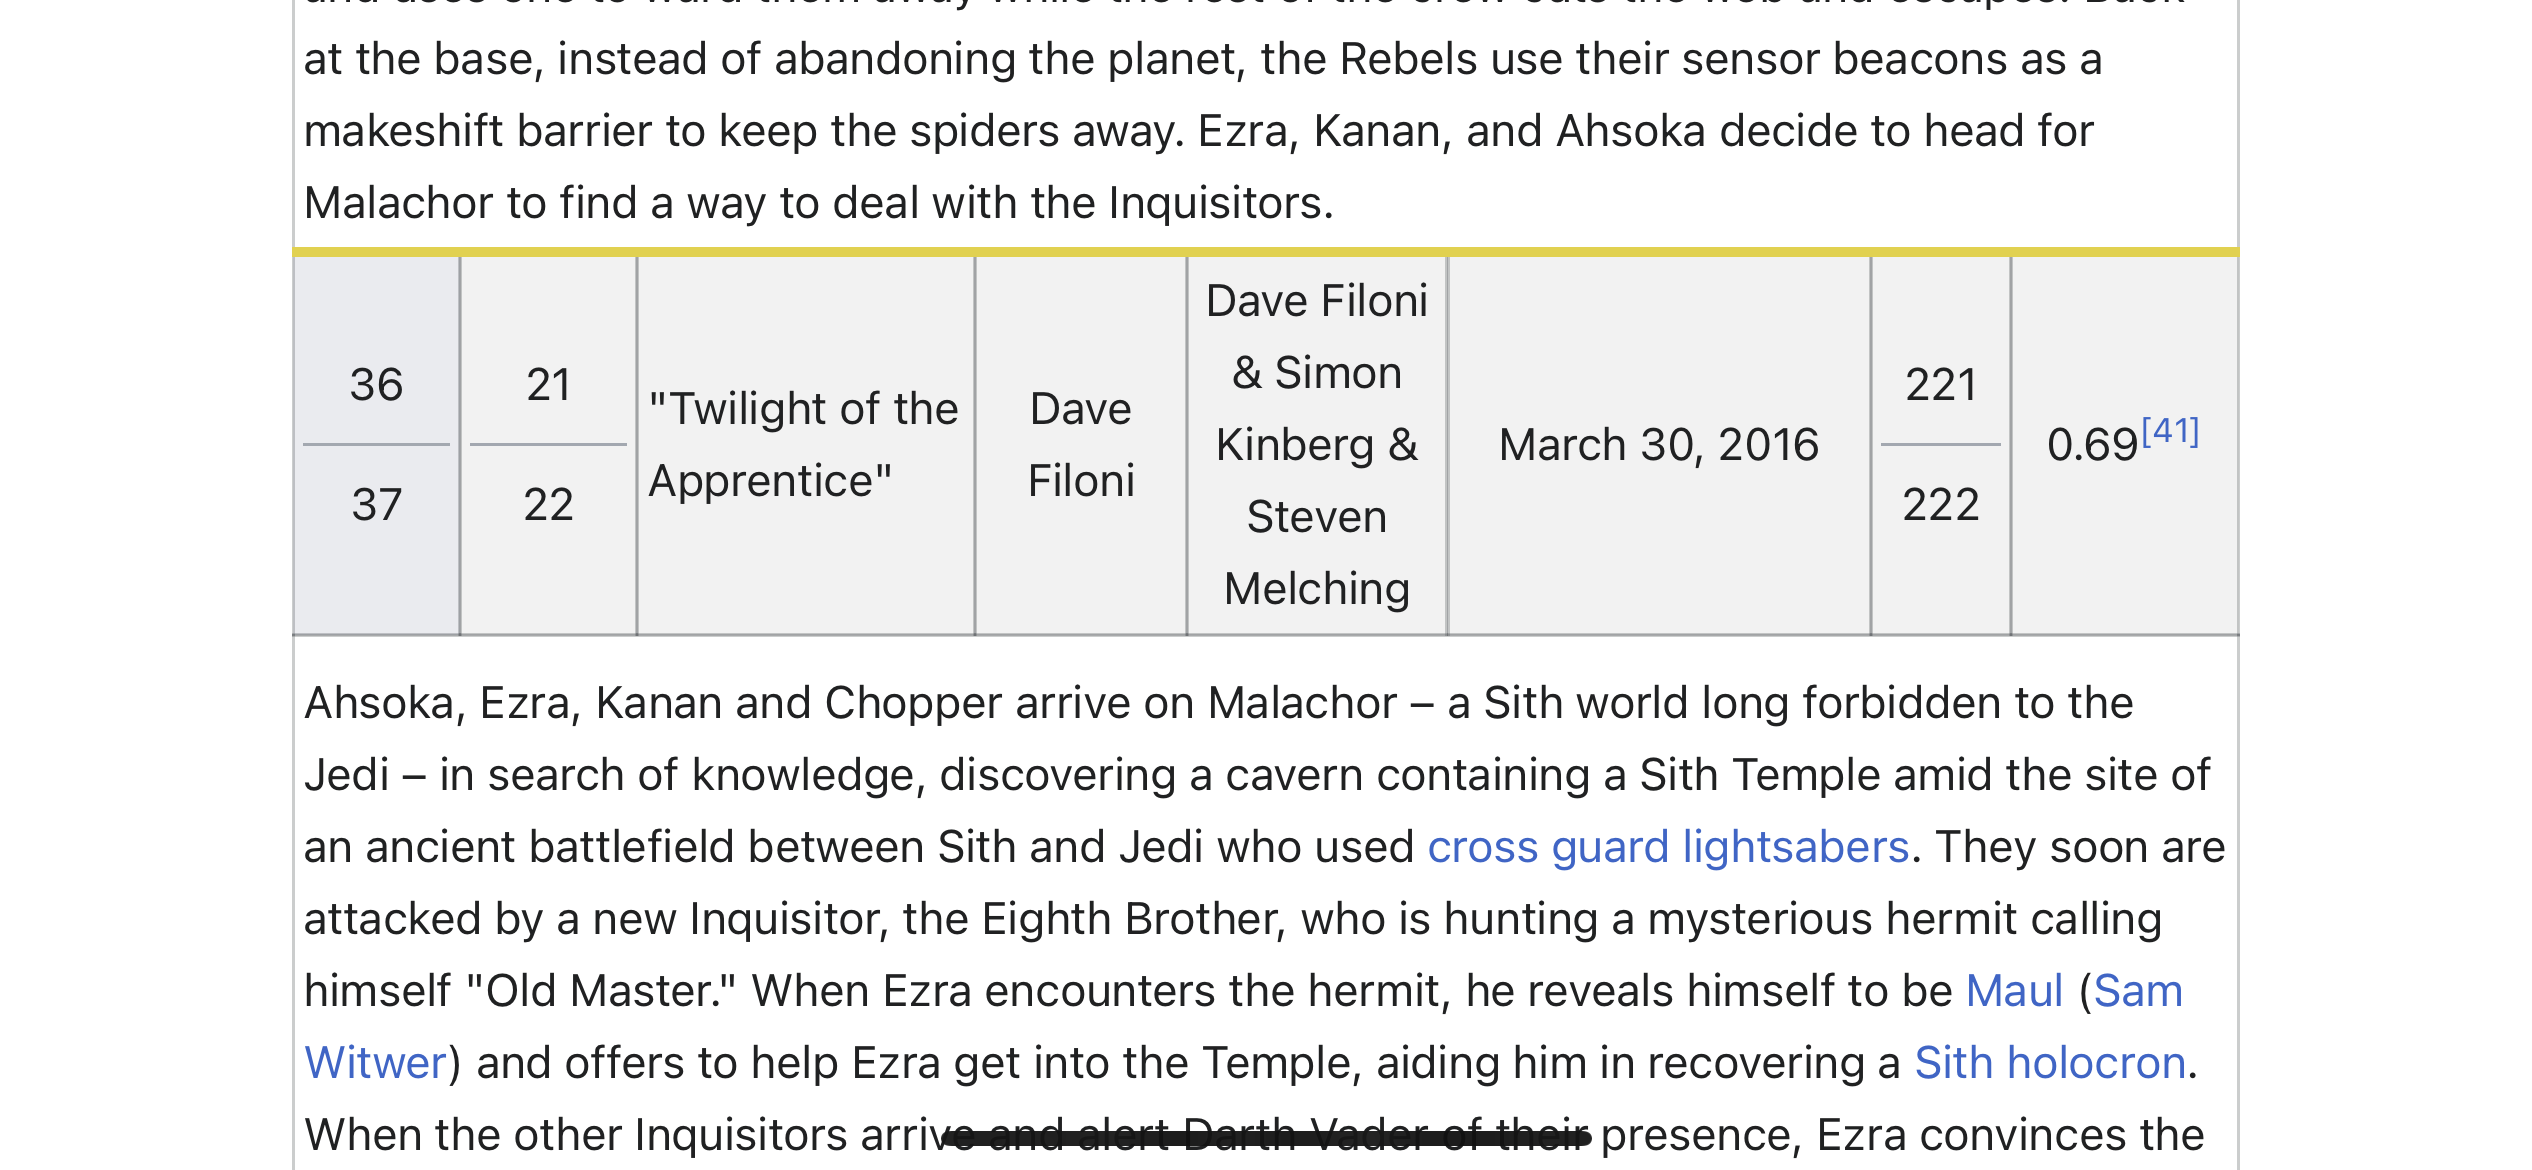The height and width of the screenshot is (1170, 2532).
Task: Tap the black home indicator bar
Action: [1266, 1138]
